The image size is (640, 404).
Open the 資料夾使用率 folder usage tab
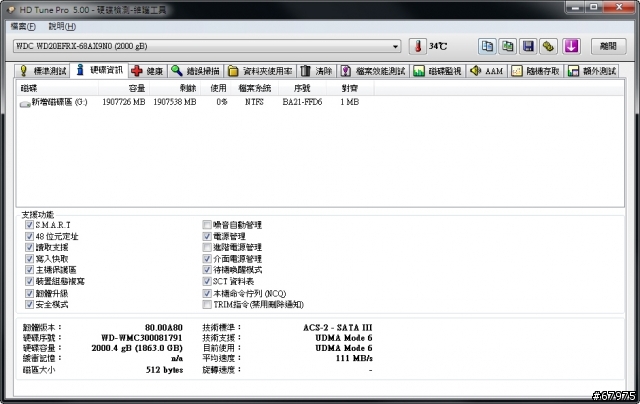tap(260, 71)
